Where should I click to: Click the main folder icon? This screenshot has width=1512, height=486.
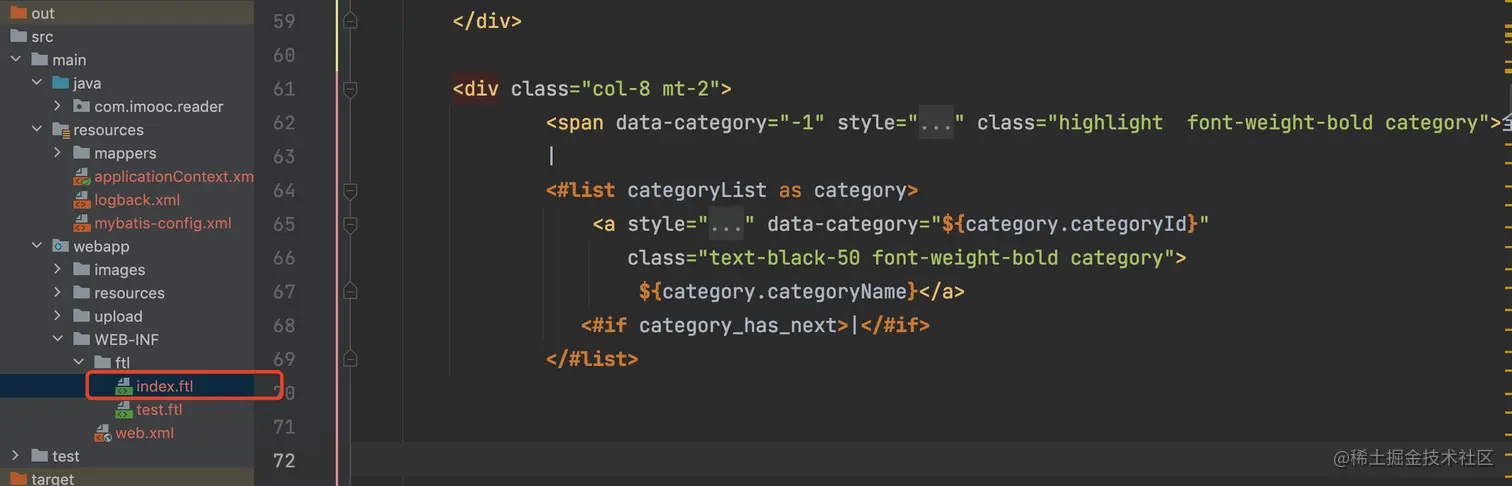pos(40,60)
